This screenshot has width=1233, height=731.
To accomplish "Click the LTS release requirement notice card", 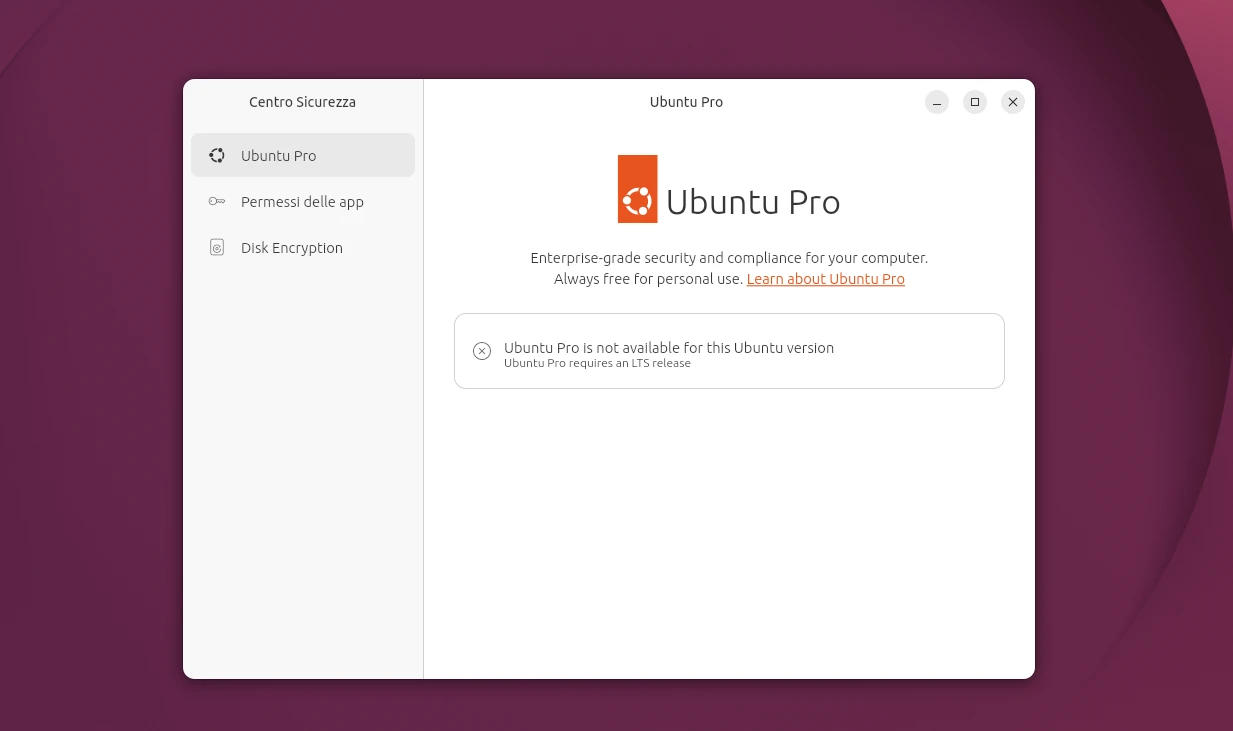I will click(729, 351).
